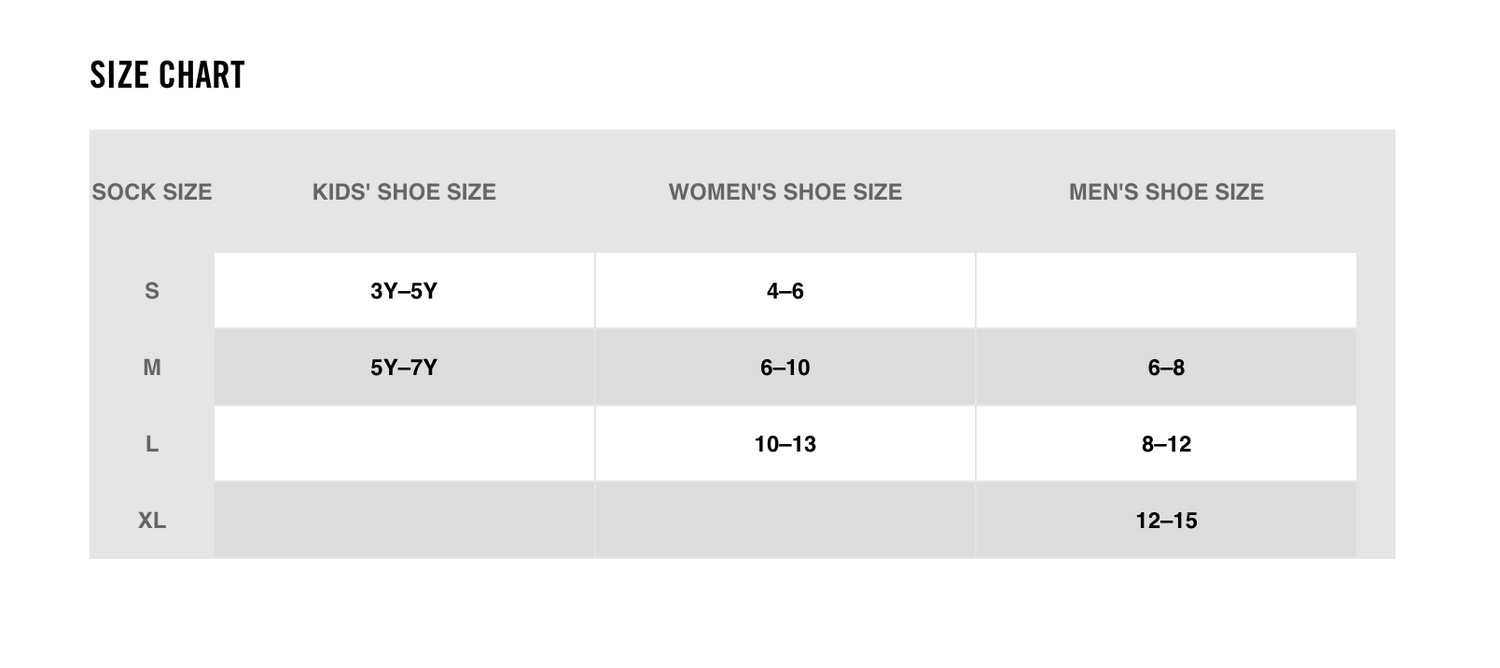Image resolution: width=1500 pixels, height=668 pixels.
Task: Click the empty women's cell in XL row
Action: click(x=785, y=520)
